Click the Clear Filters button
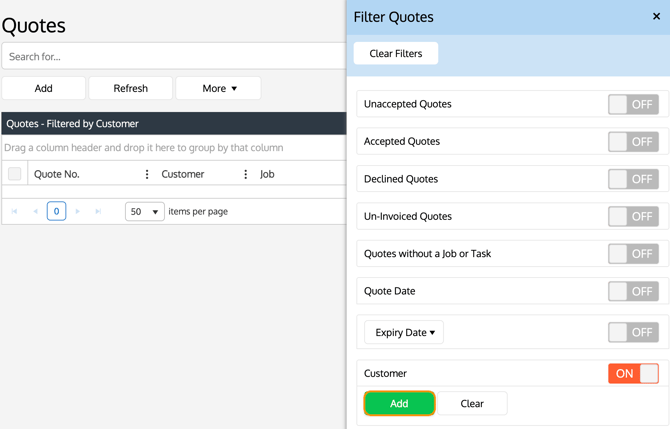The image size is (670, 429). (x=396, y=53)
